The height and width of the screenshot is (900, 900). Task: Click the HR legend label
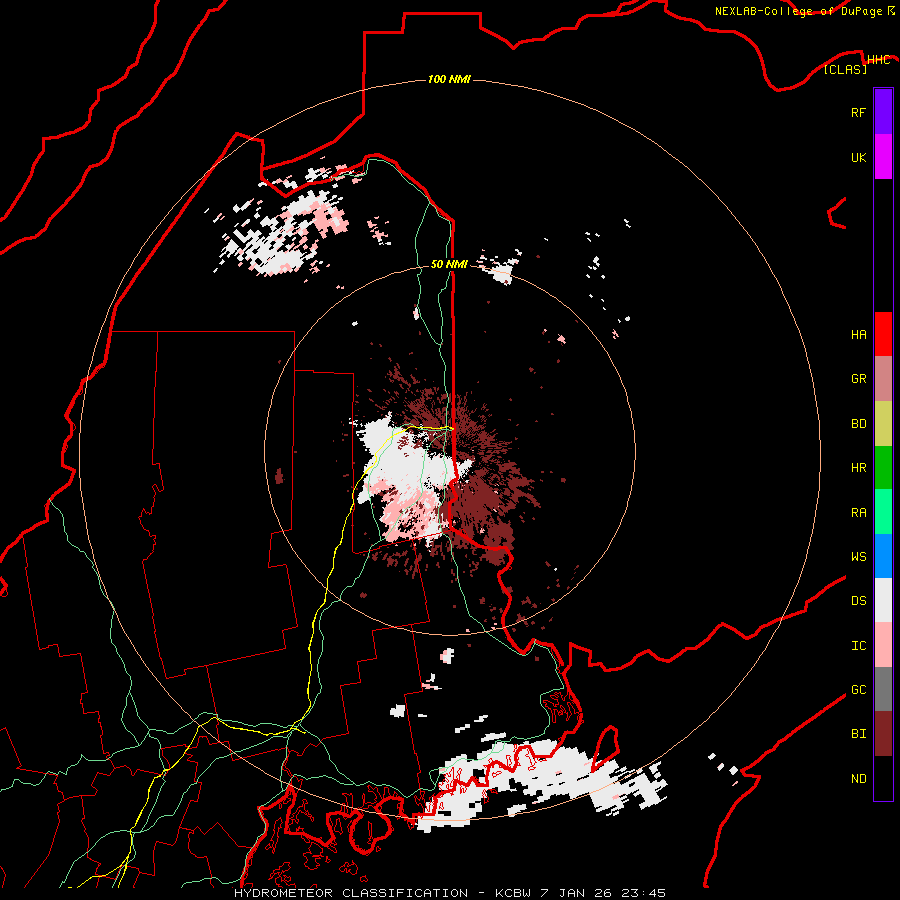click(858, 468)
